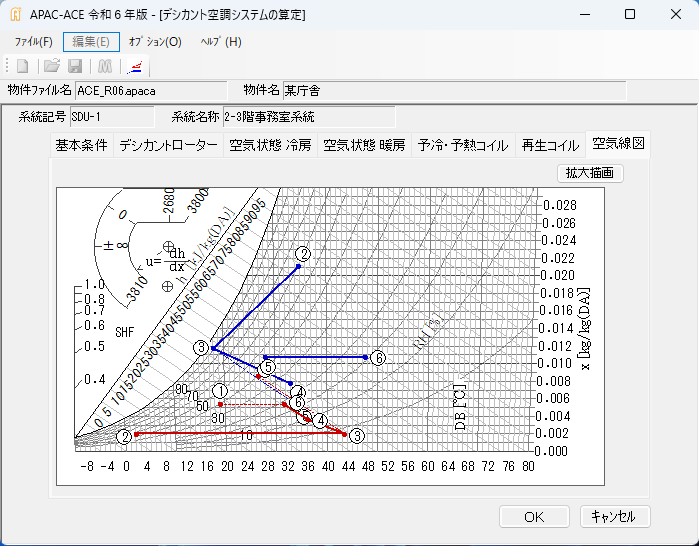Switch to the 基本条件 tab
The height and width of the screenshot is (546, 699).
point(82,145)
